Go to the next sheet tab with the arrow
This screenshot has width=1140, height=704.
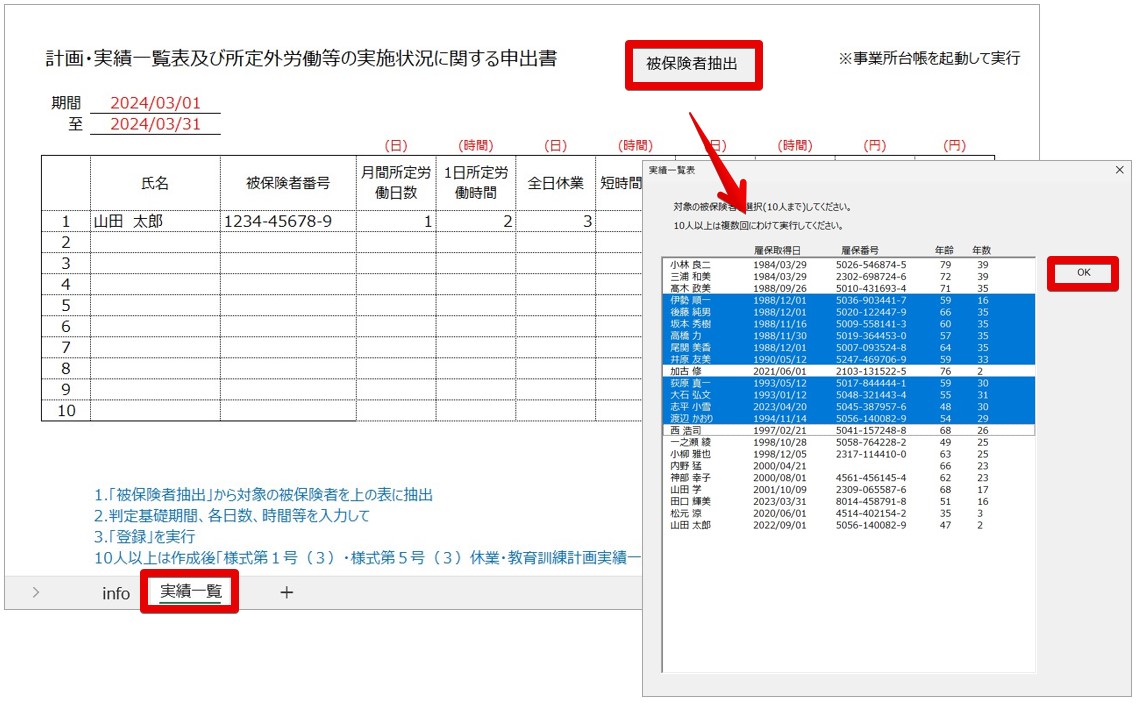(36, 593)
